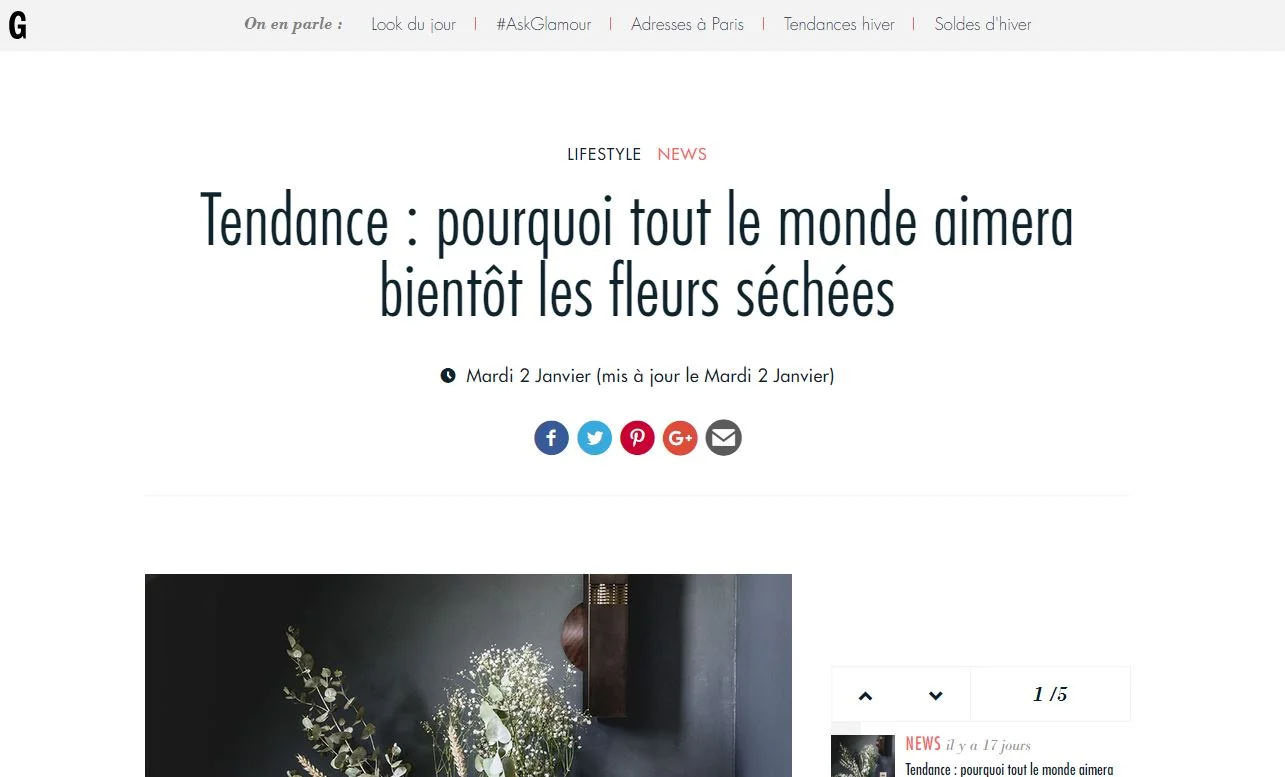Open the Look du jour topic

(413, 24)
